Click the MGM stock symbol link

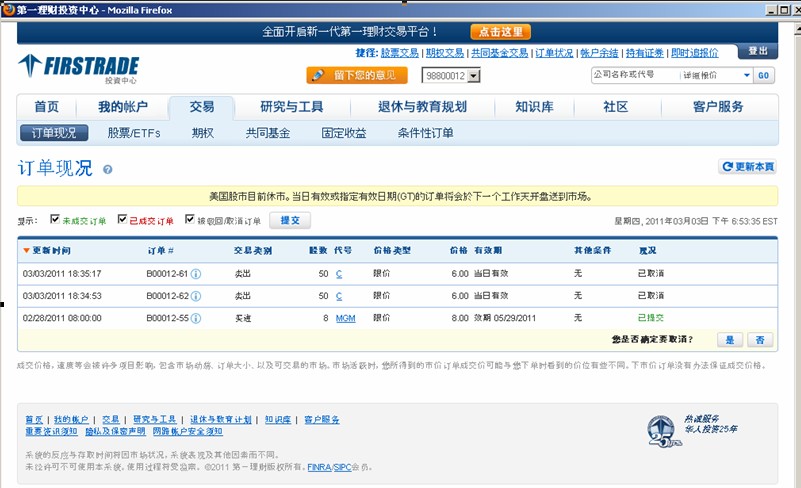pos(345,318)
